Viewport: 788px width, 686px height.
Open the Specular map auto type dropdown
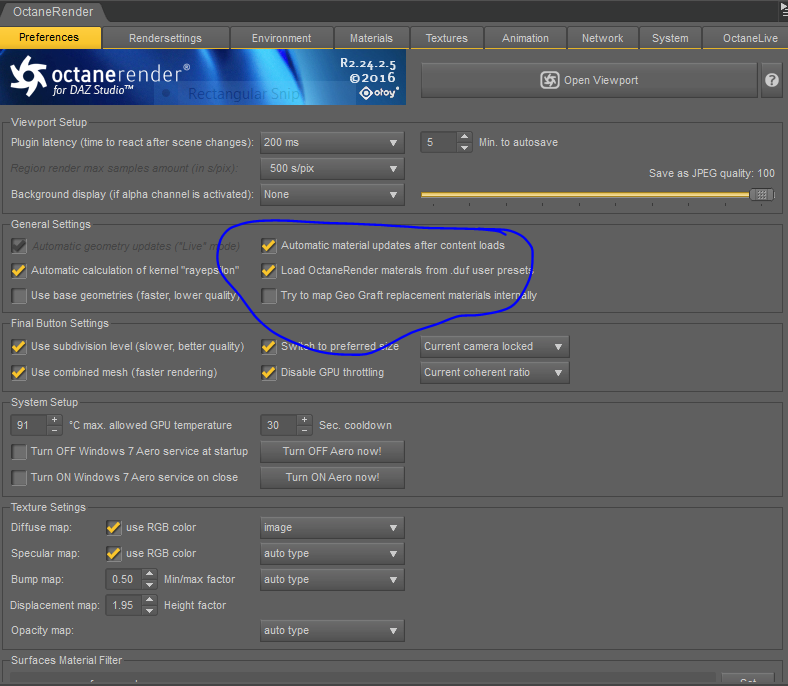[x=332, y=554]
